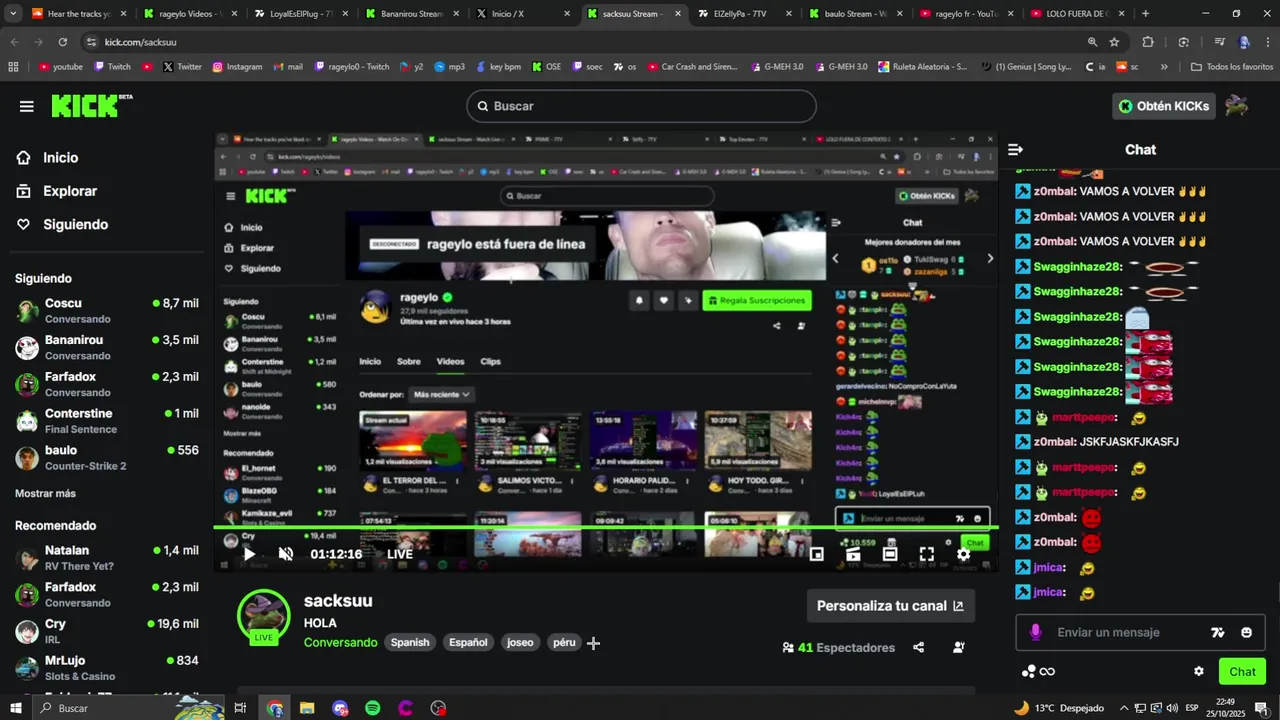Click the Buscar search box
The height and width of the screenshot is (720, 1280).
coord(641,106)
